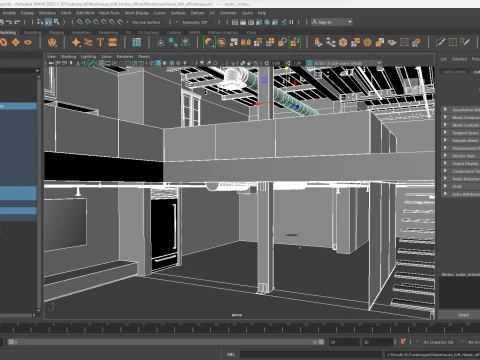The height and width of the screenshot is (360, 480).
Task: Click the Center Pivot shelf icon
Action: tap(161, 42)
